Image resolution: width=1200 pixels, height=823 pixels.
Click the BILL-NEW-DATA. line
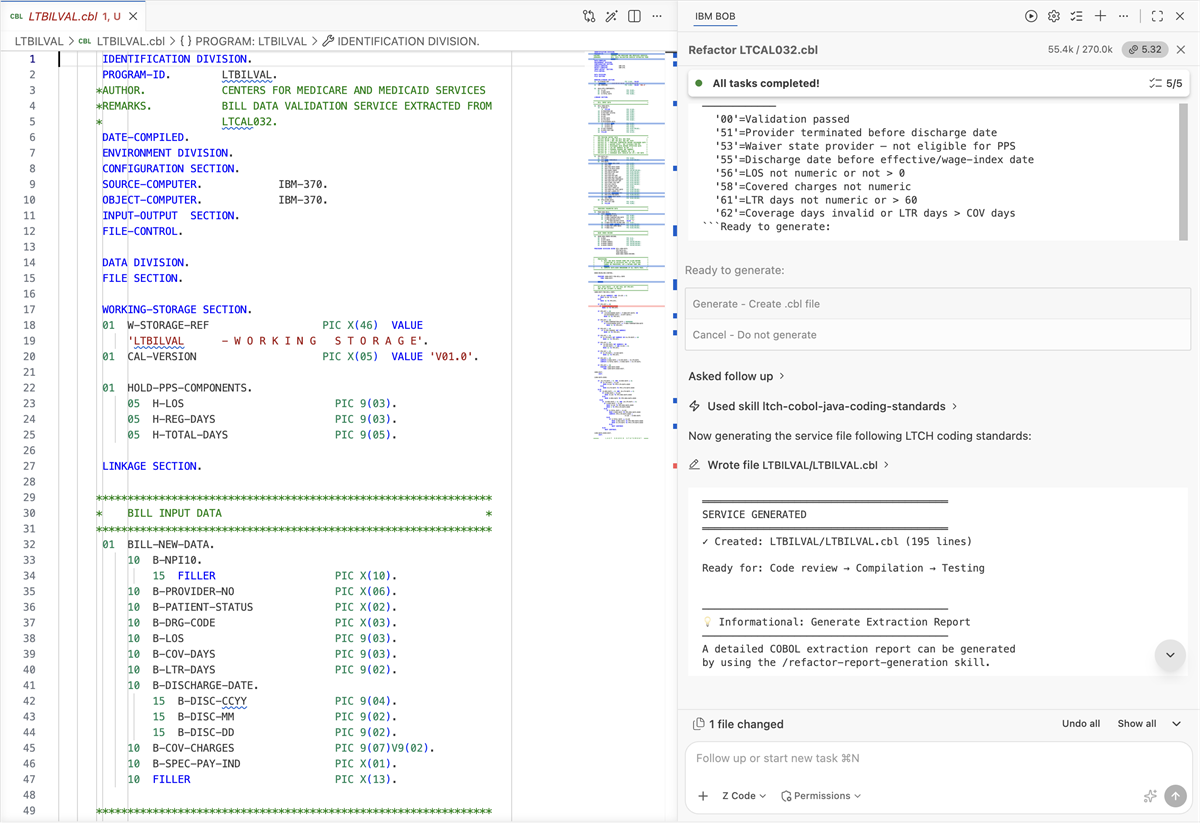point(158,544)
